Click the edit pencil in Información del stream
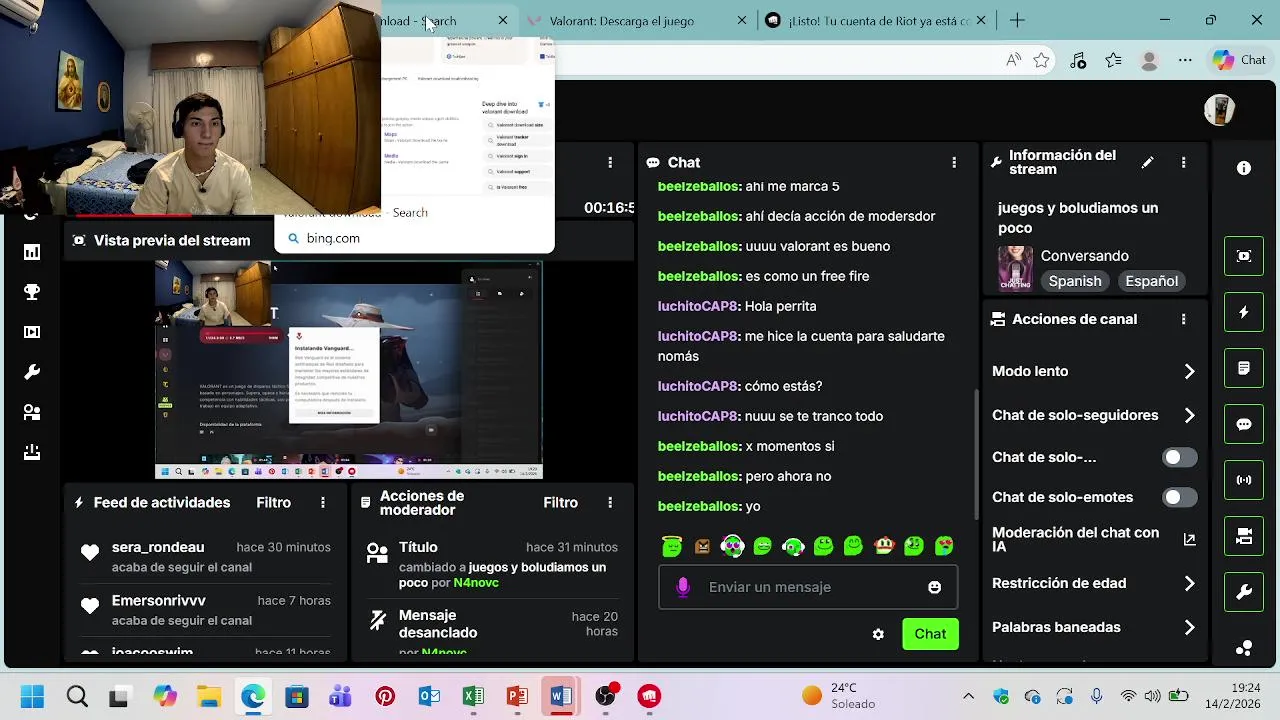 click(1148, 162)
